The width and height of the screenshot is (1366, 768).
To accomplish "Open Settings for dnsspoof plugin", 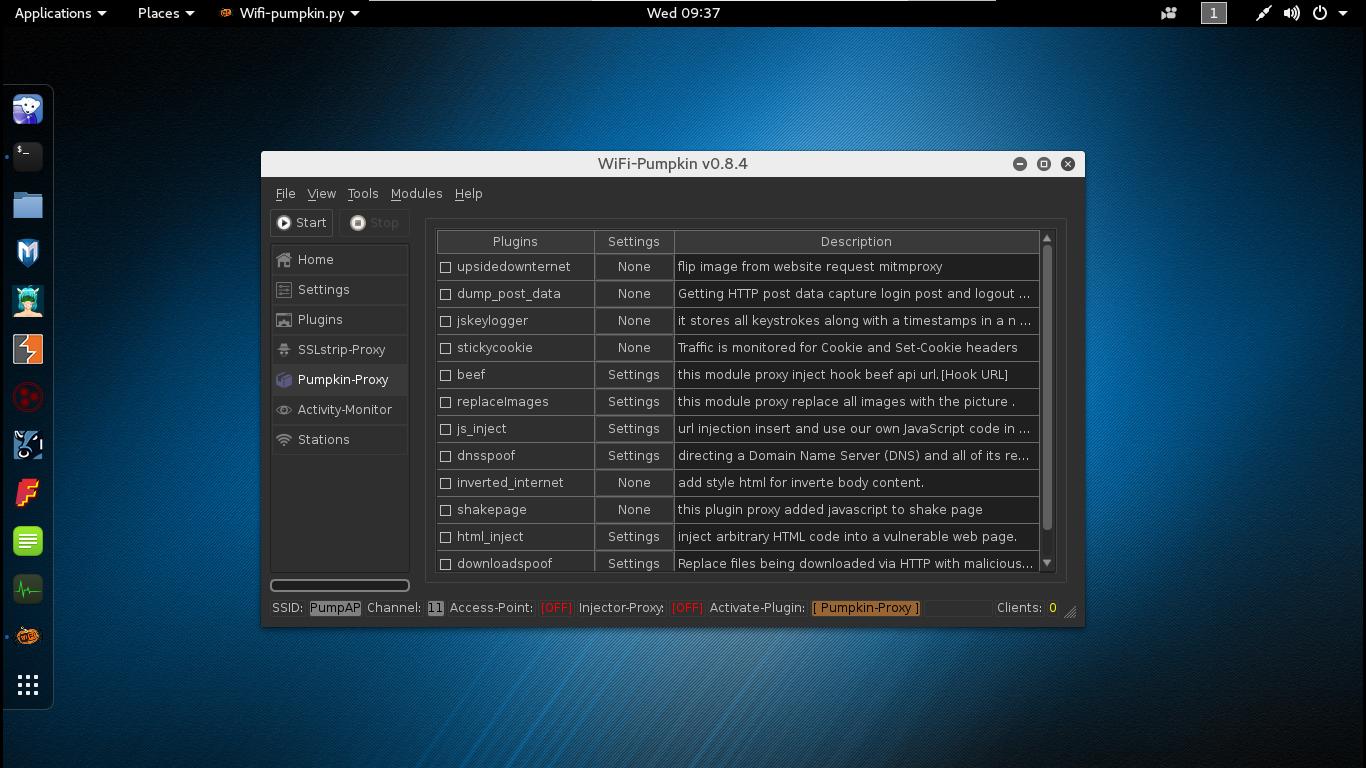I will 634,456.
